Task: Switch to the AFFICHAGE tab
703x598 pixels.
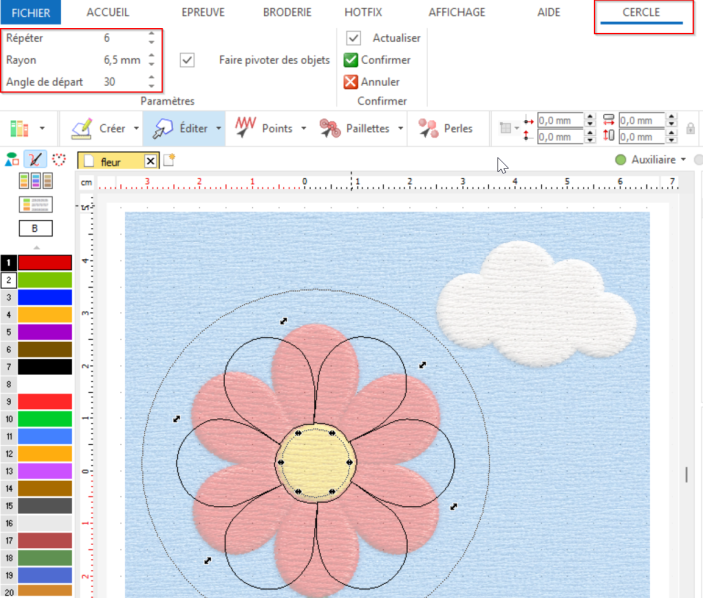Action: 456,13
